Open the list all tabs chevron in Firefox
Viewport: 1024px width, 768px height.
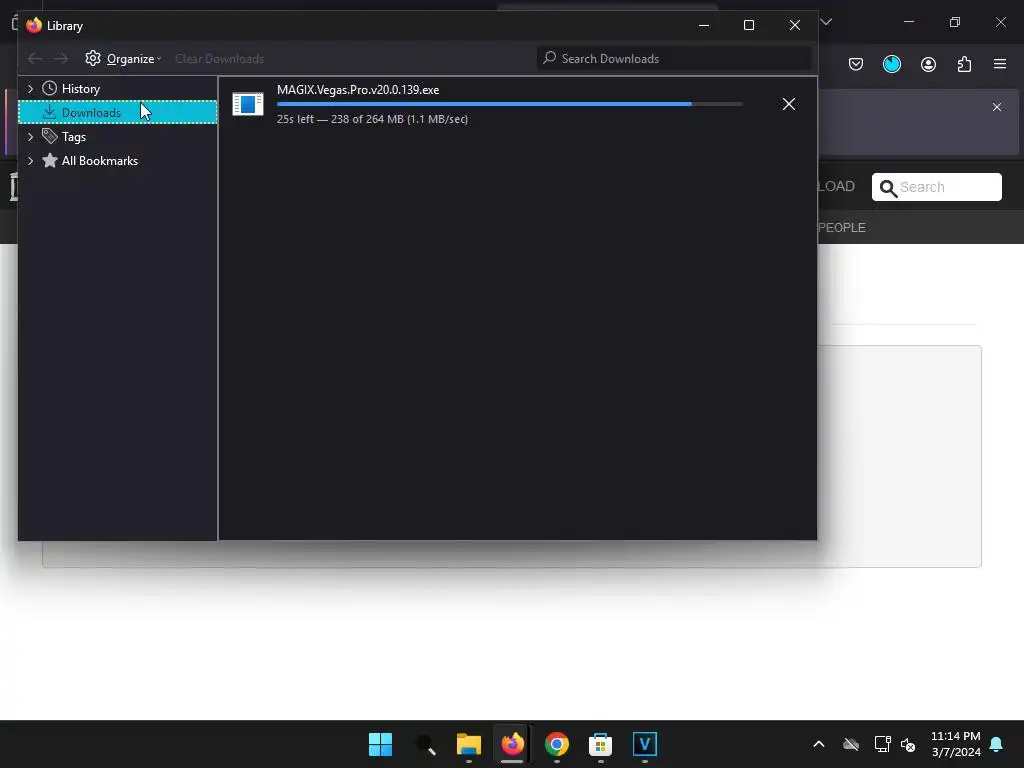tap(827, 22)
